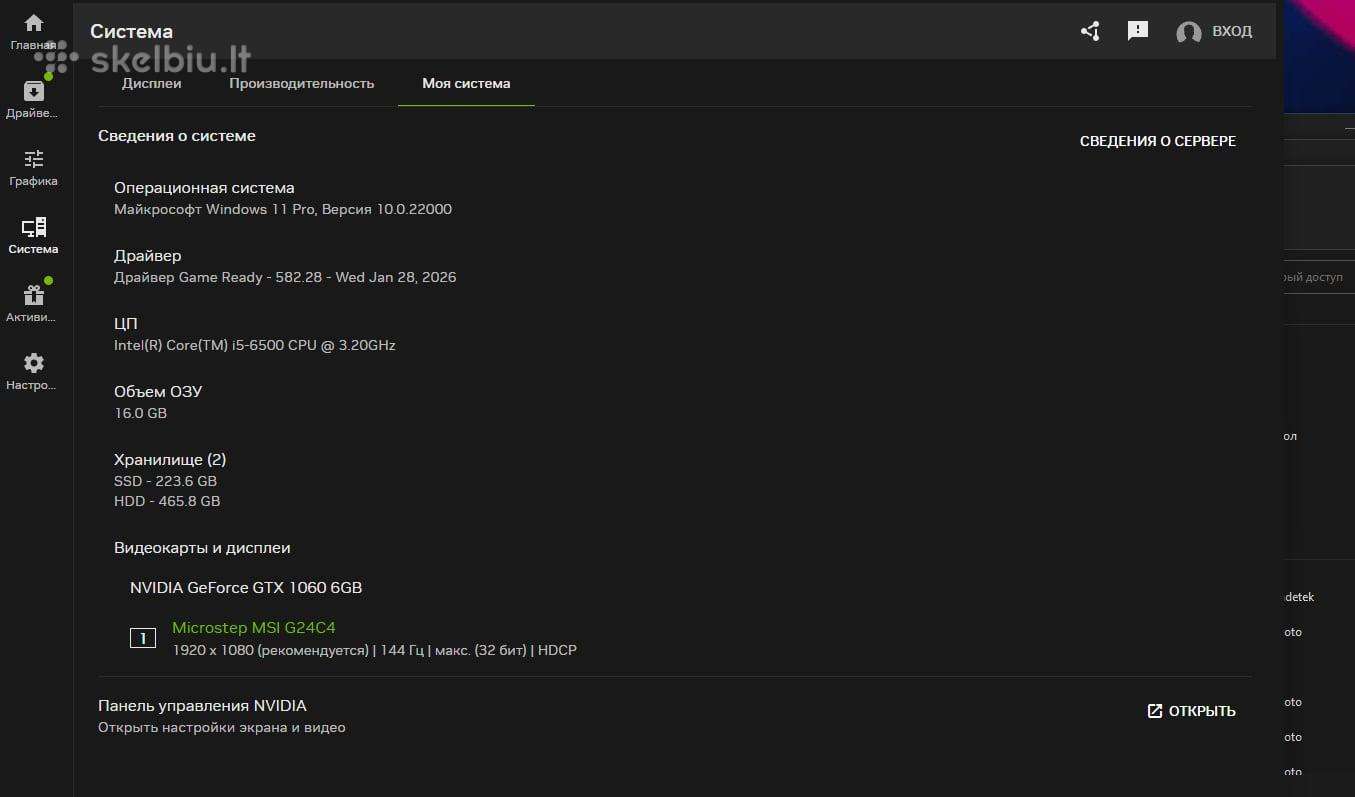Click the Microstep MSI G24C4 display name
The height and width of the screenshot is (797, 1355).
pos(254,628)
